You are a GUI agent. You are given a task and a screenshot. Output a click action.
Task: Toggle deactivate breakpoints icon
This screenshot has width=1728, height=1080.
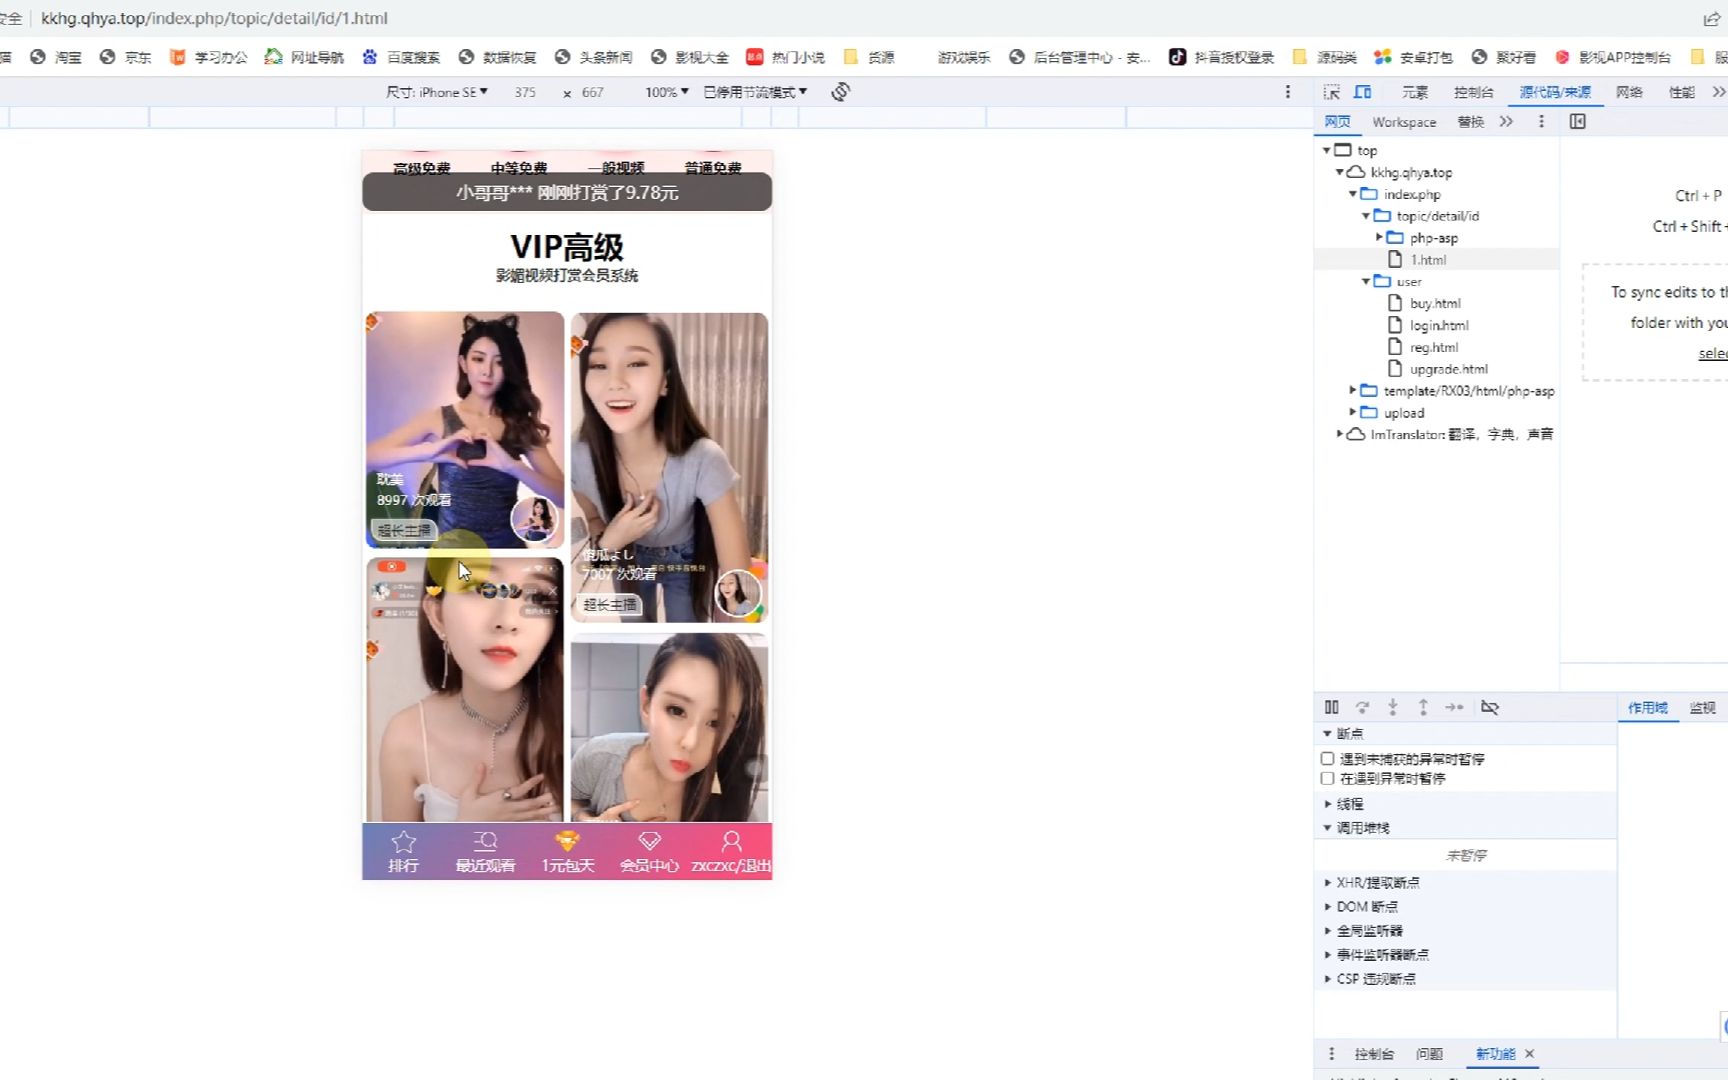click(1490, 707)
